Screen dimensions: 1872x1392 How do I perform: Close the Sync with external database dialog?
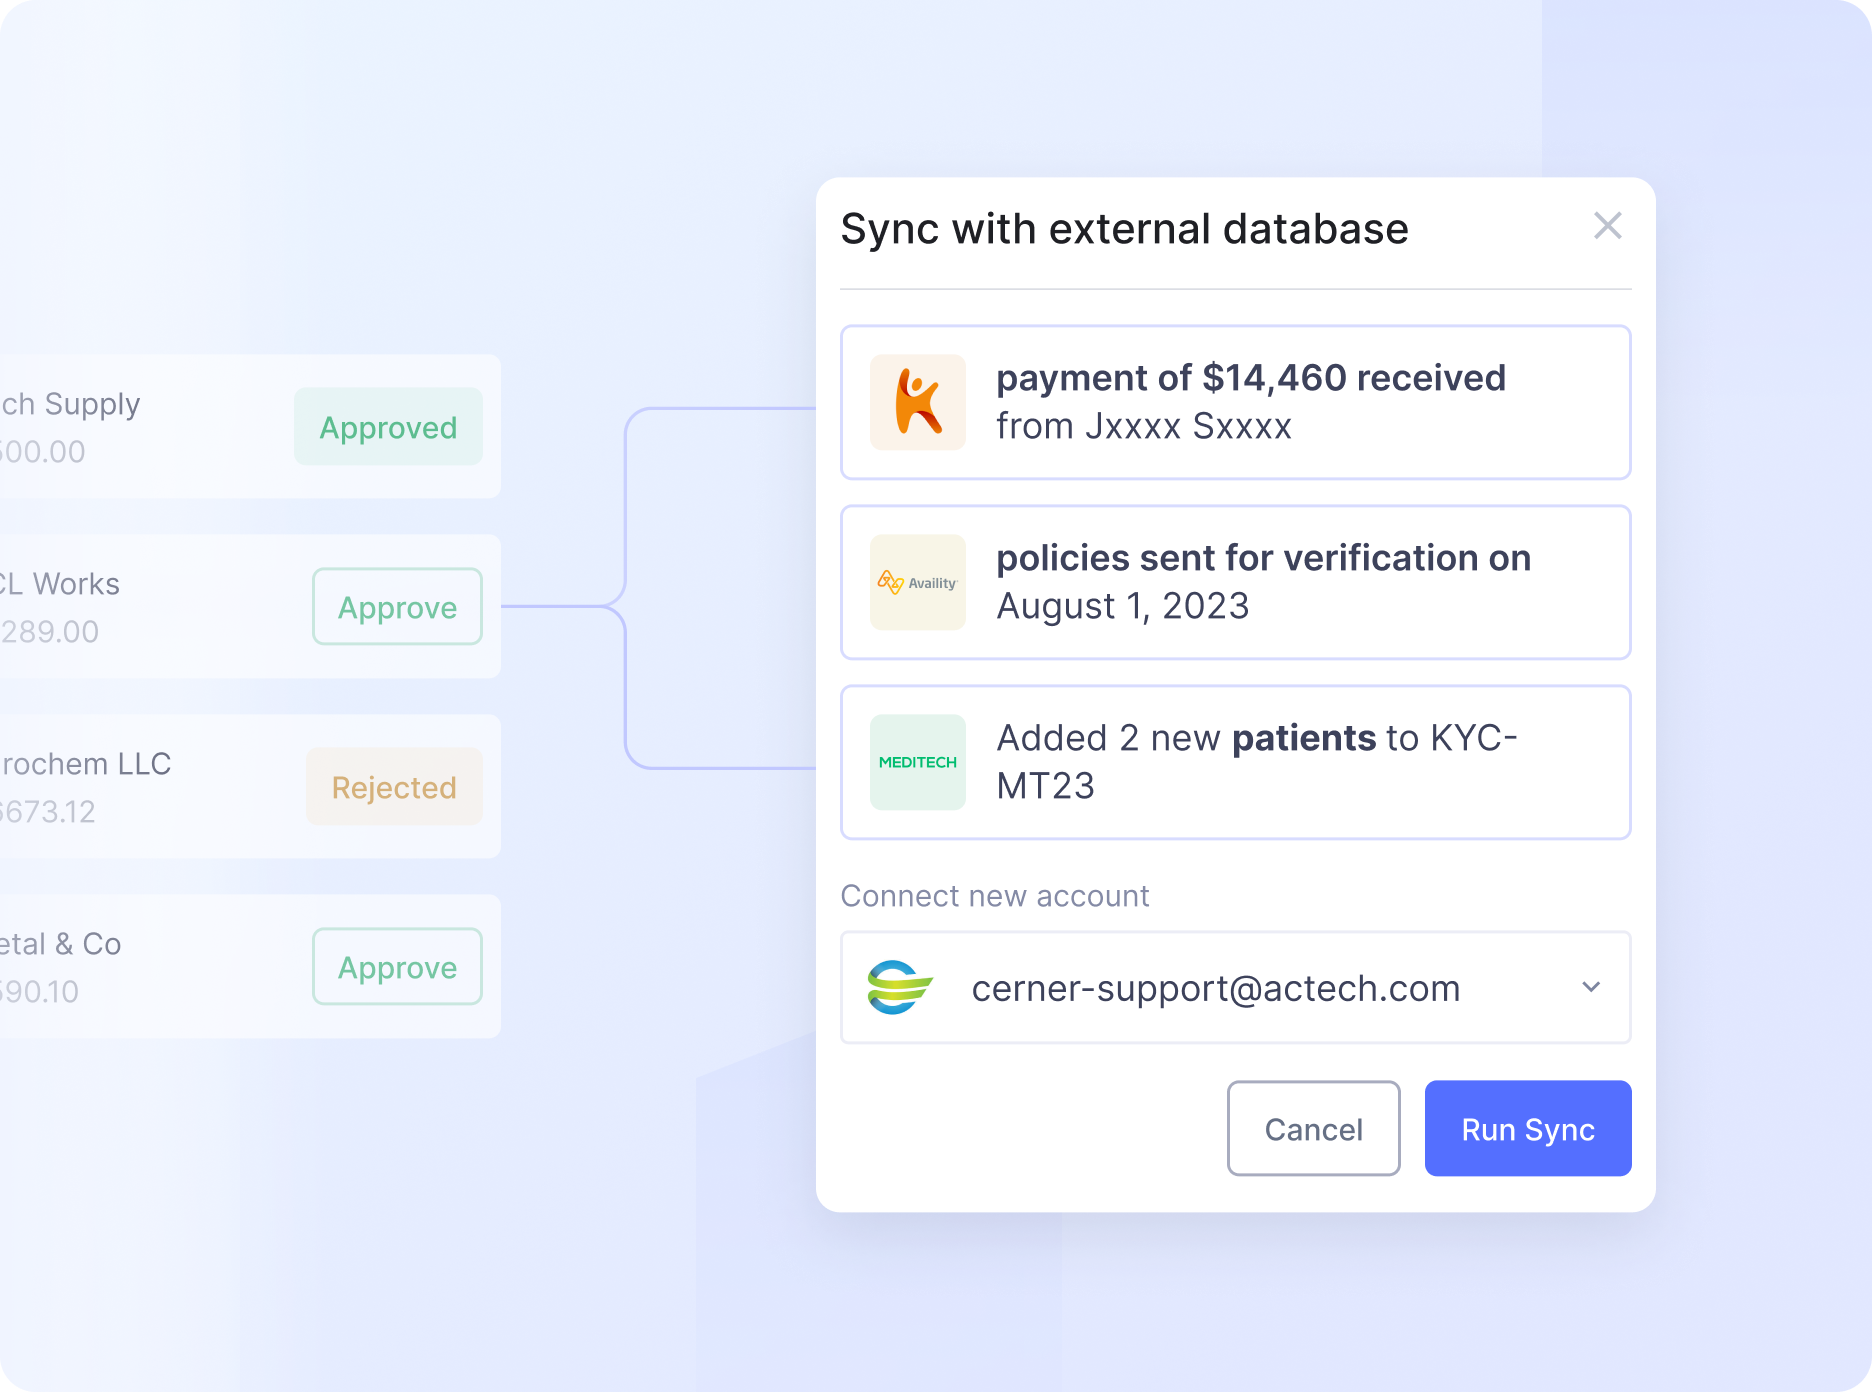pyautogui.click(x=1608, y=227)
